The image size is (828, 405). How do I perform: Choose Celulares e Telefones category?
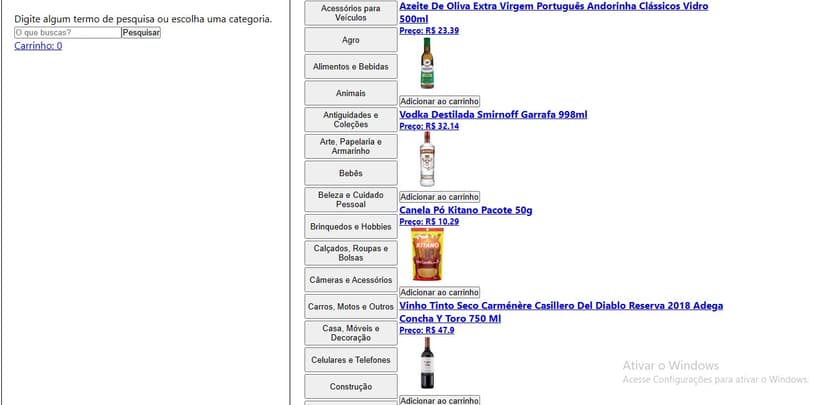click(351, 360)
